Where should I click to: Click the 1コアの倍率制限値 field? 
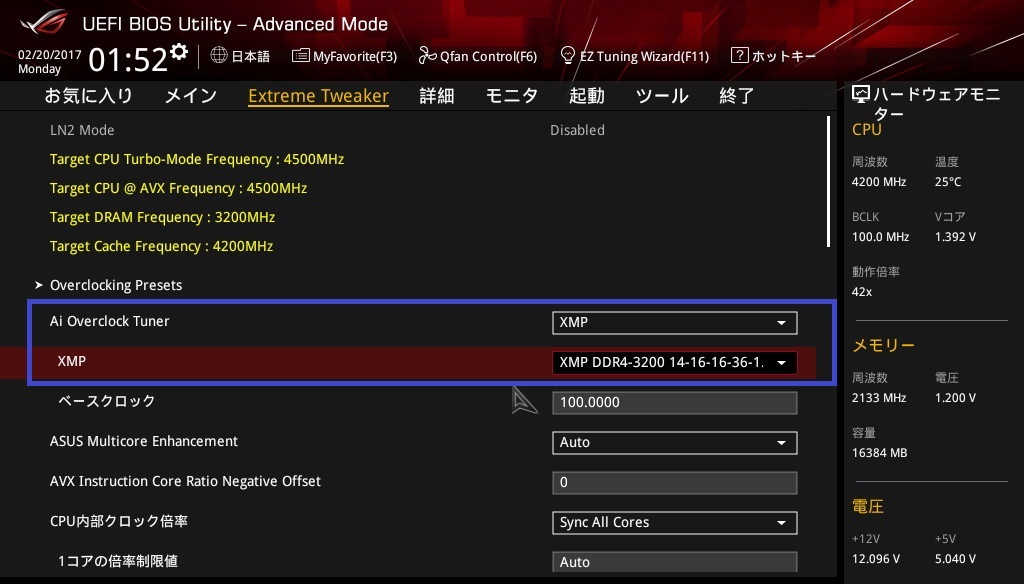[x=675, y=562]
